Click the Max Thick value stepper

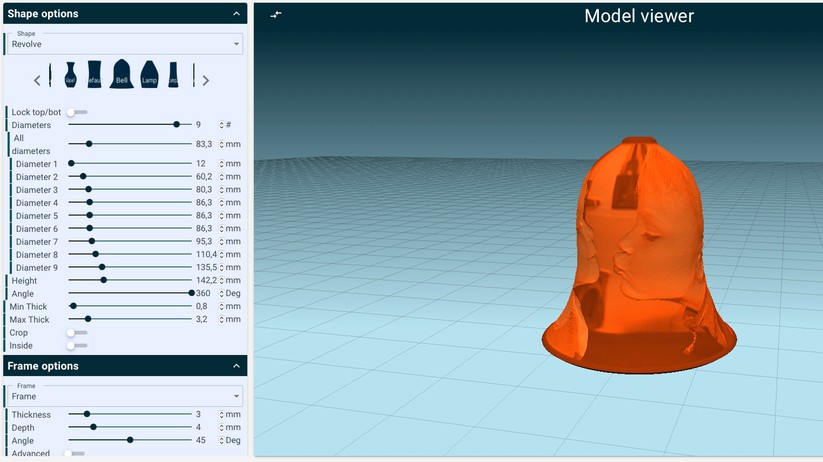point(221,320)
